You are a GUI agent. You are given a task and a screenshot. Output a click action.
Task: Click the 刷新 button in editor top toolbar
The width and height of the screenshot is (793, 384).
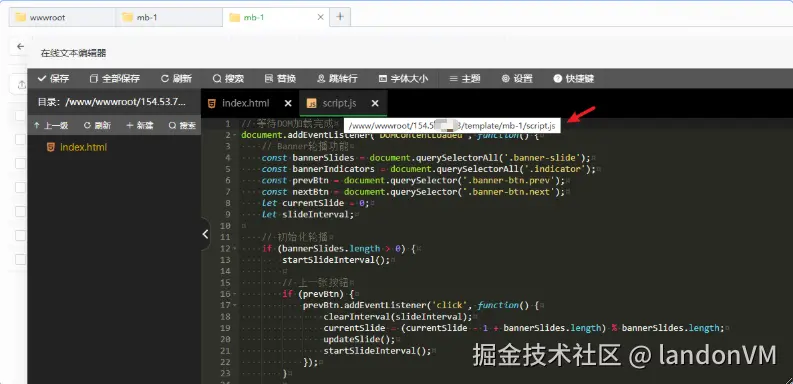click(177, 78)
